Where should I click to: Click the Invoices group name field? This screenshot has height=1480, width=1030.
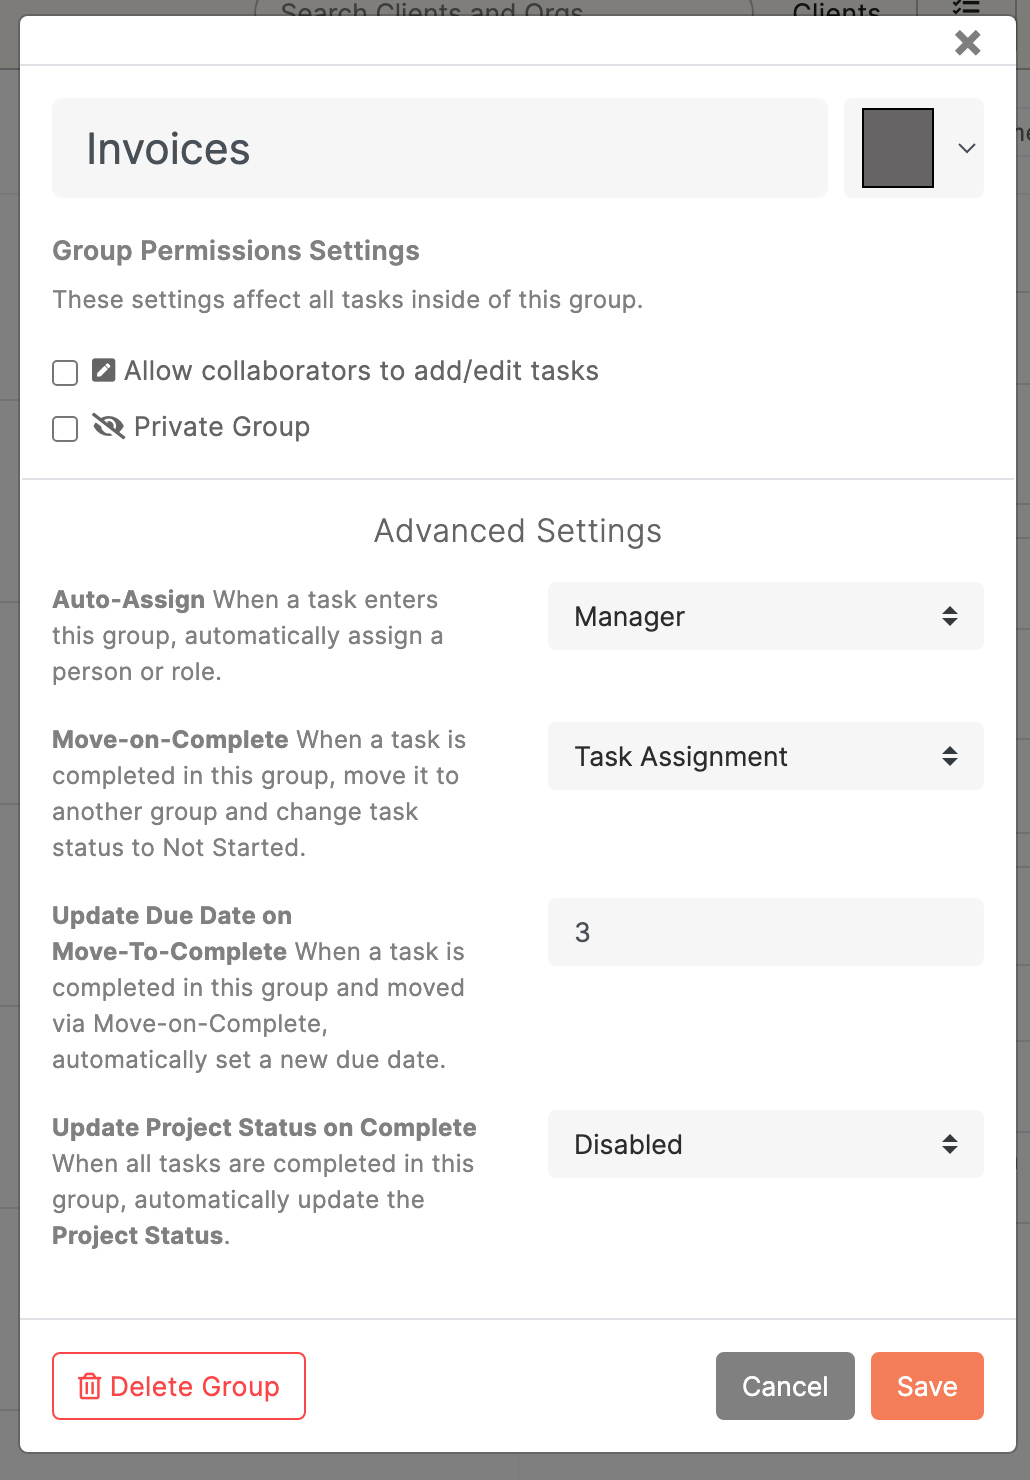(x=440, y=148)
